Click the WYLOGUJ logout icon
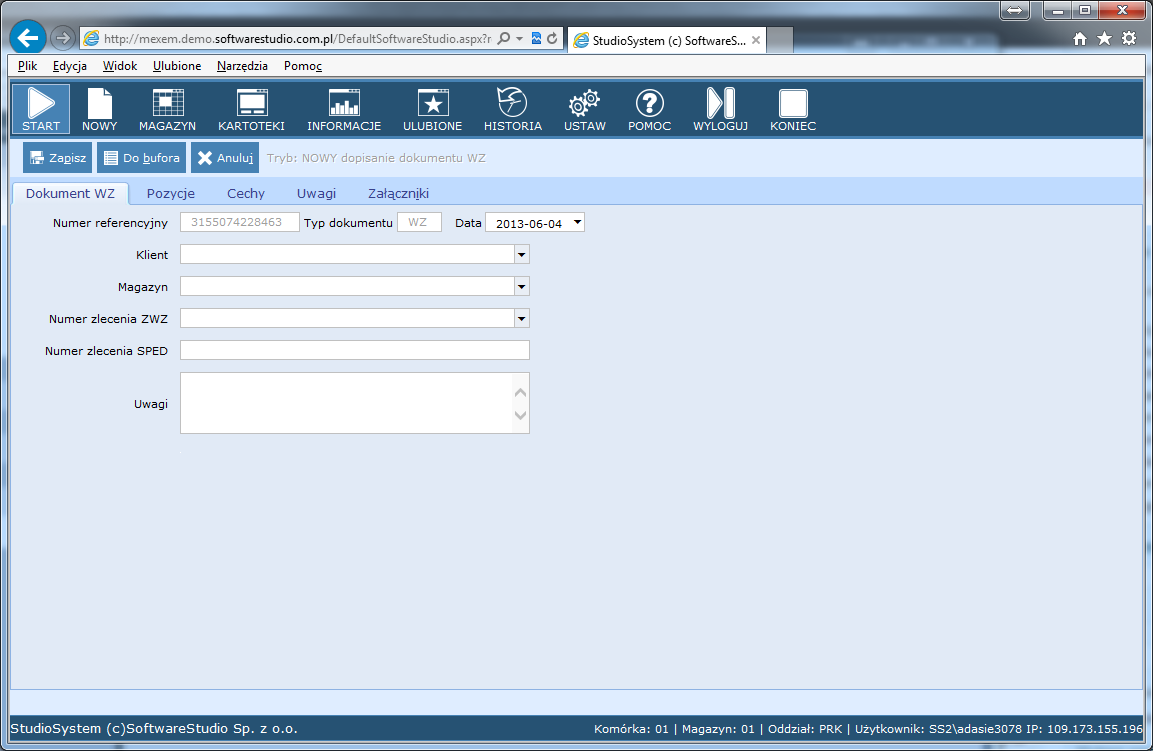1153x751 pixels. click(x=721, y=109)
